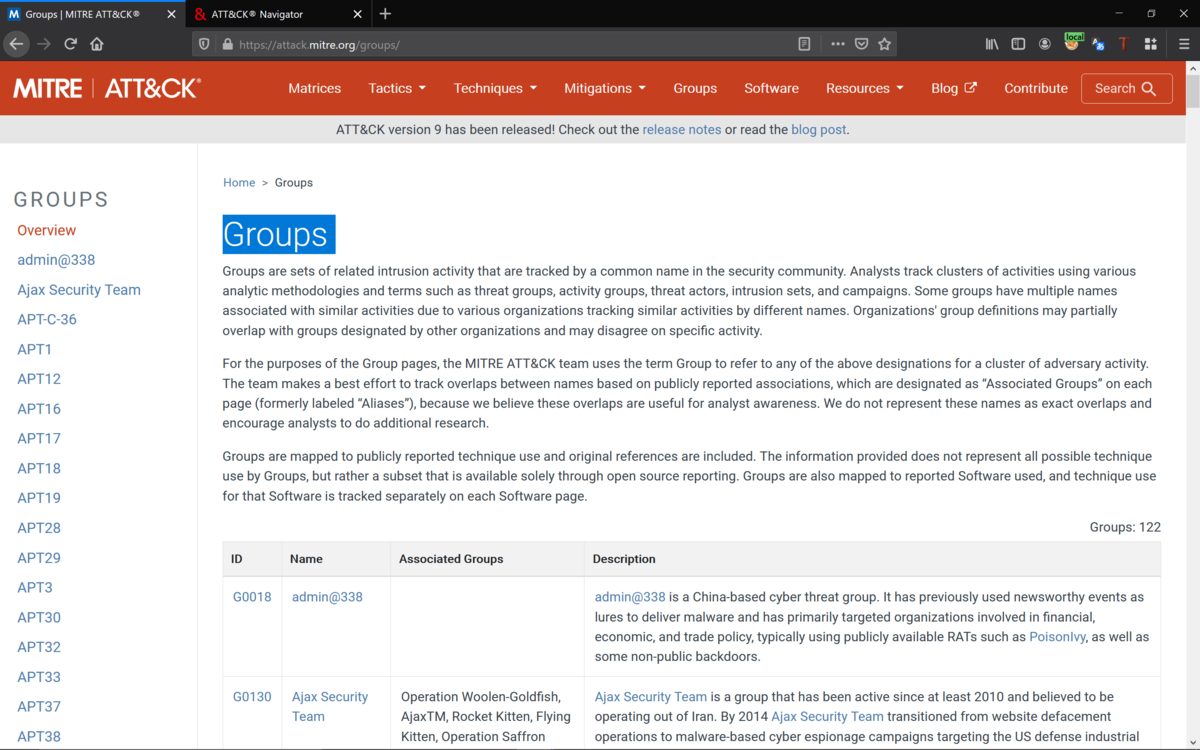Open admin@338 in the sidebar
Image resolution: width=1200 pixels, height=750 pixels.
pos(56,260)
